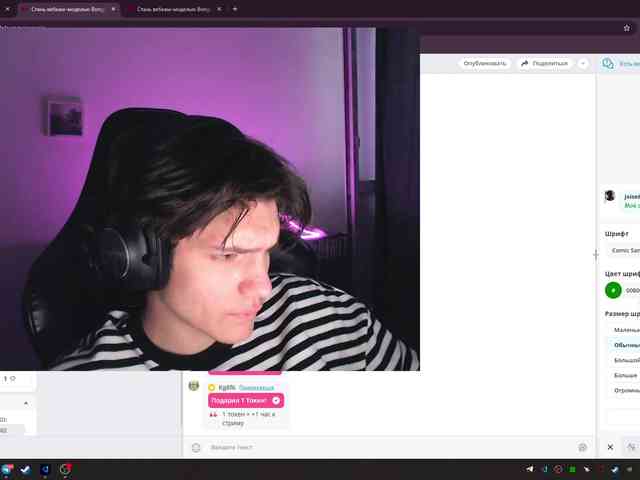Image resolution: width=640 pixels, height=480 pixels.
Task: Click the translate icon beside the X
Action: pos(631,447)
